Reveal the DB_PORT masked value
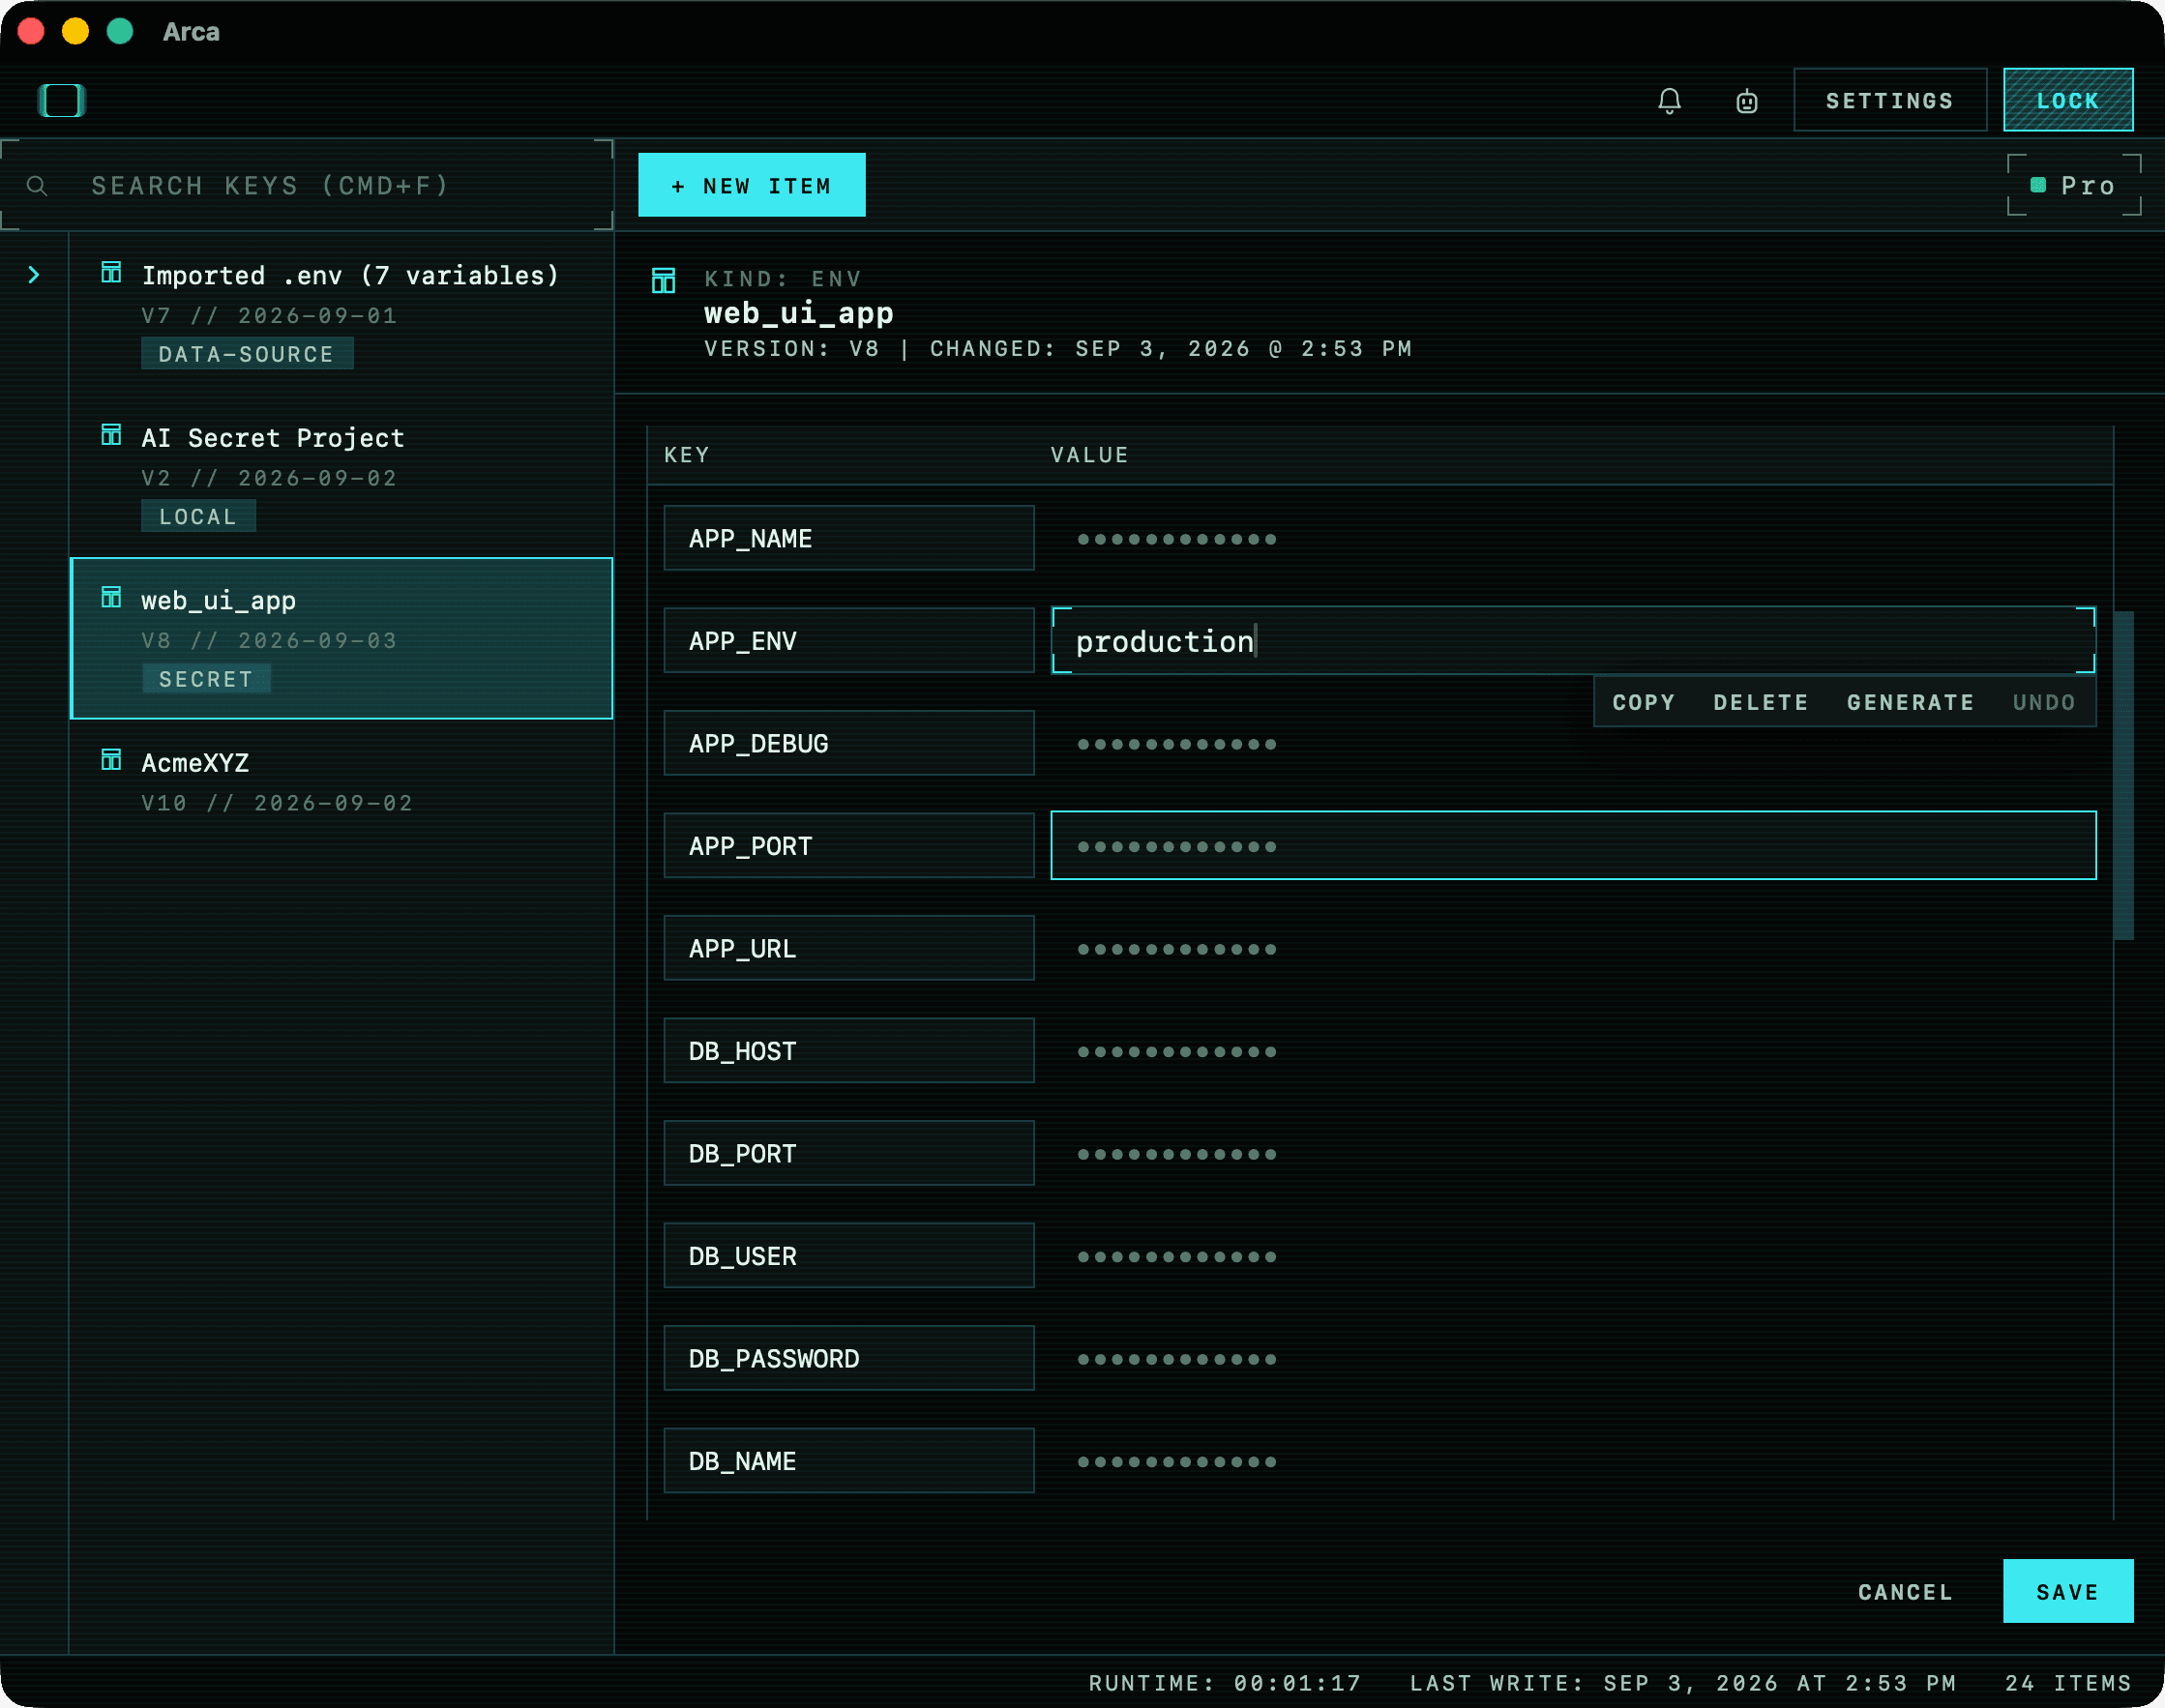Viewport: 2165px width, 1708px height. coord(1177,1154)
